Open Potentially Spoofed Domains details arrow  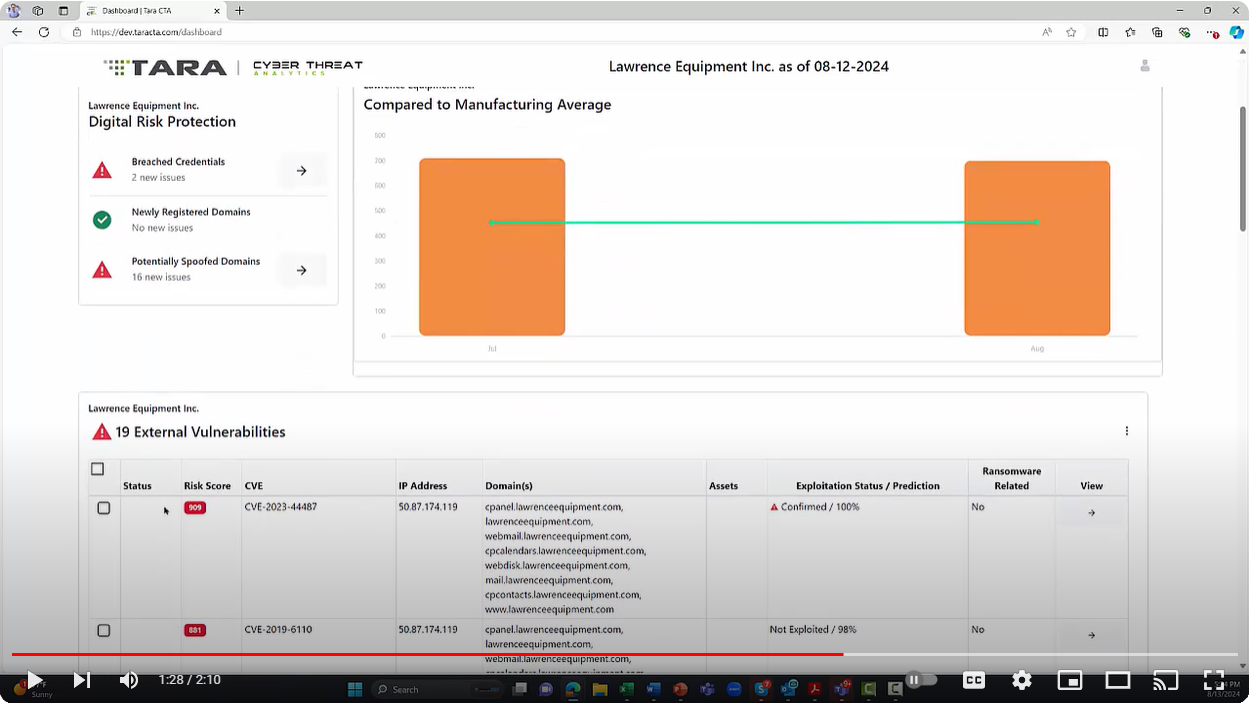pyautogui.click(x=301, y=270)
